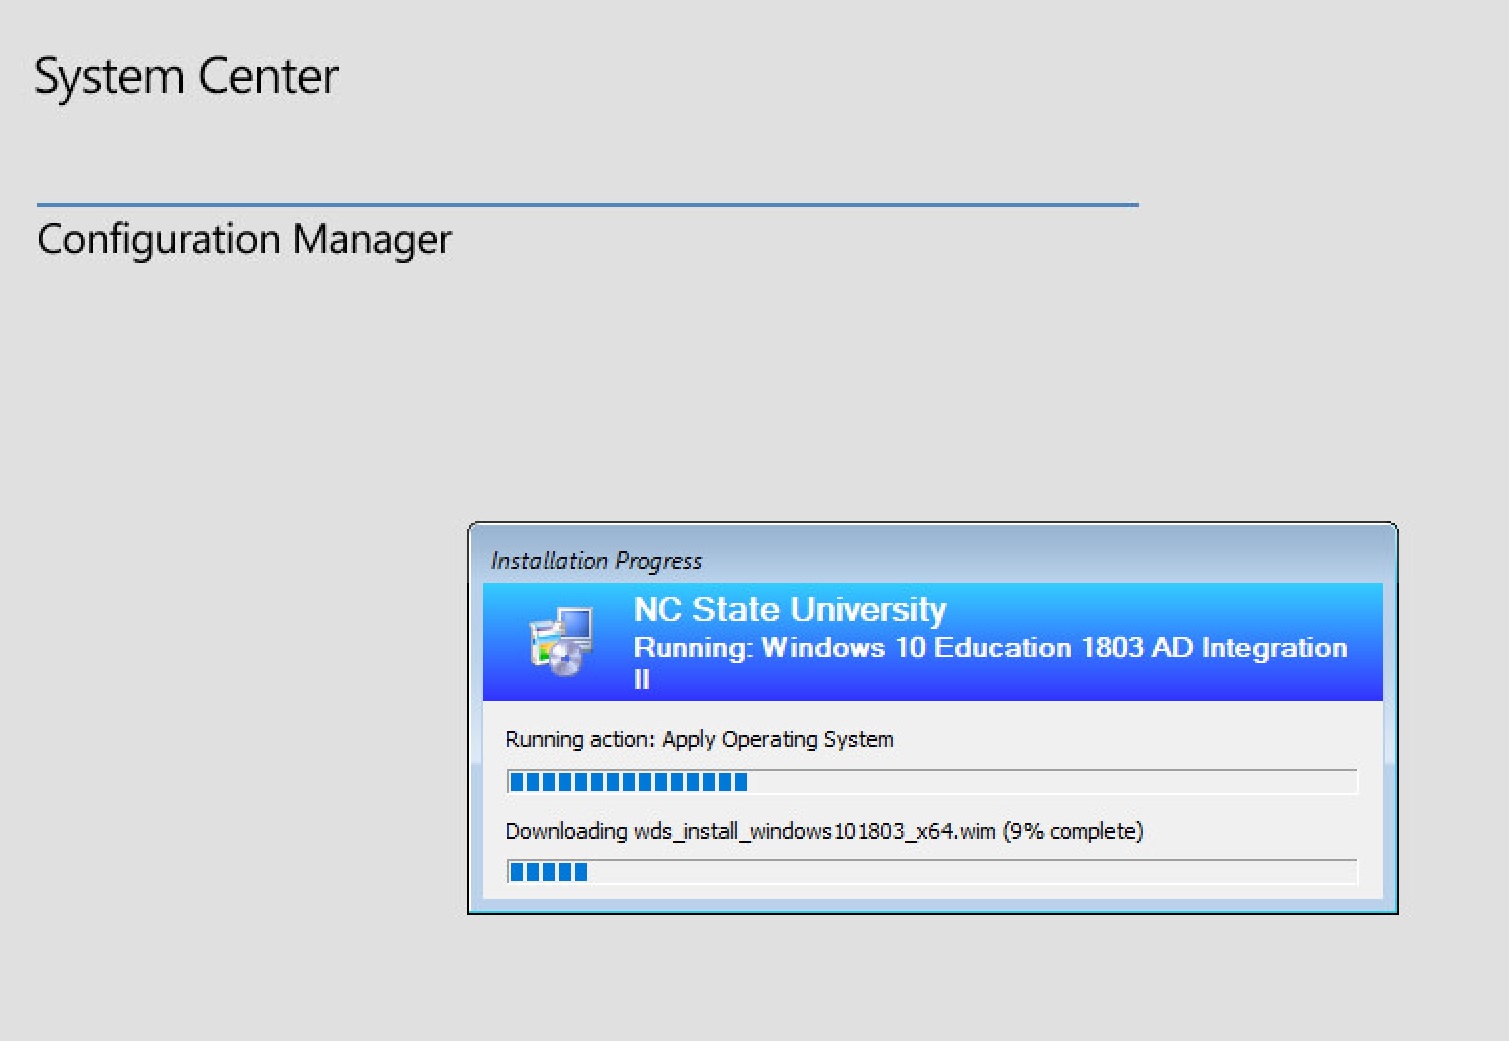Select the System Center heading text
1509x1041 pixels.
coord(187,74)
